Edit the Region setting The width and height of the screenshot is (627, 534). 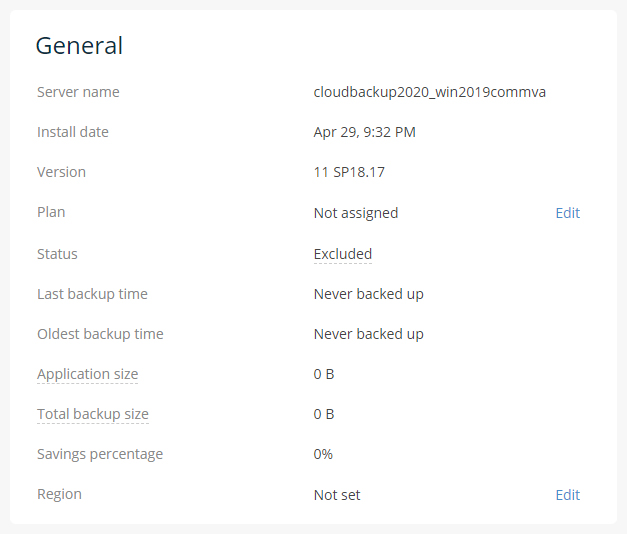click(x=567, y=495)
